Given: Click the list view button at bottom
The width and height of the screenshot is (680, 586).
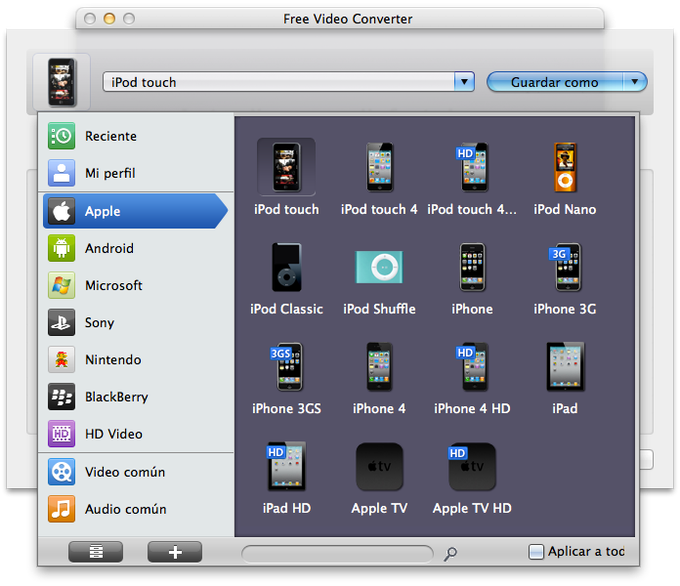Looking at the screenshot, I should point(96,552).
